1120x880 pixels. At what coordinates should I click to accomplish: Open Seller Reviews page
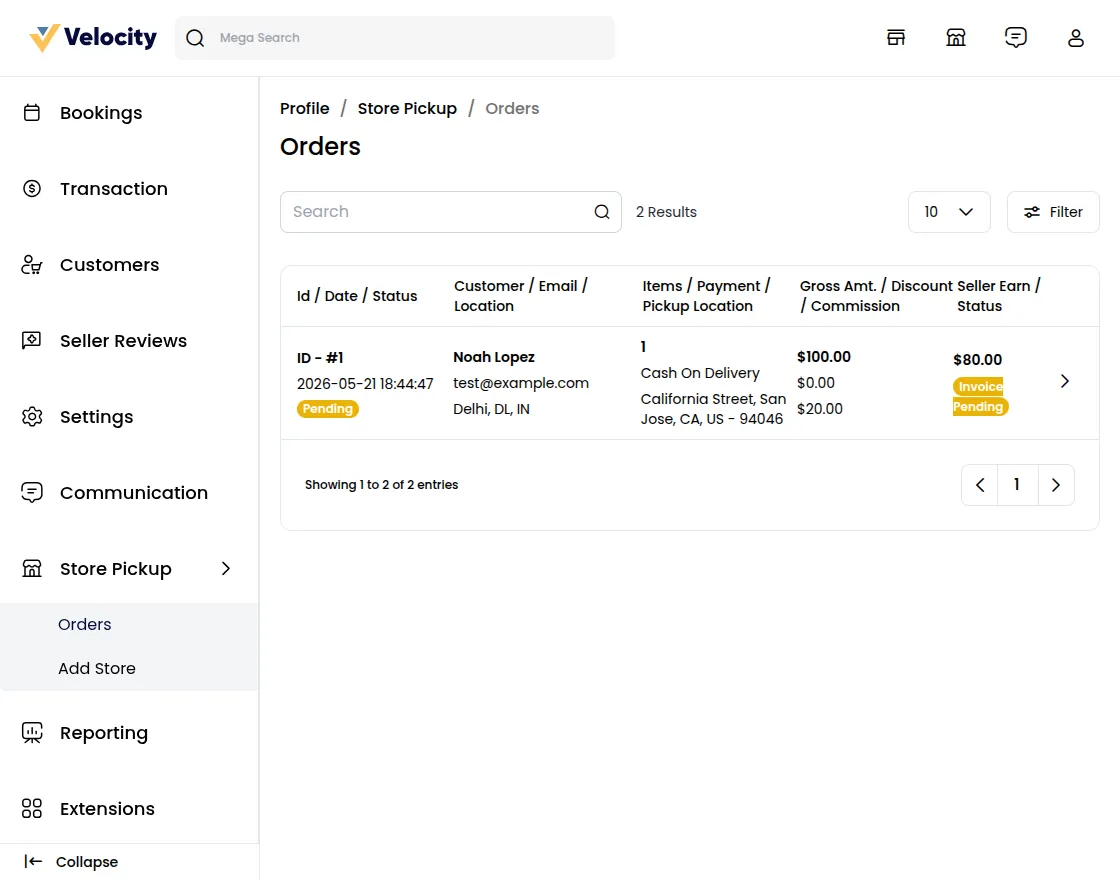coord(123,341)
